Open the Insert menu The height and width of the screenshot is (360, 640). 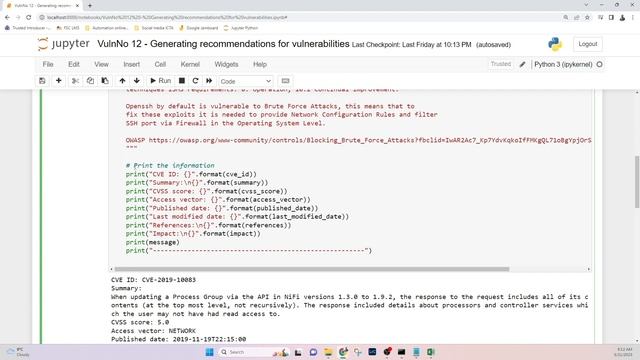[x=131, y=64]
